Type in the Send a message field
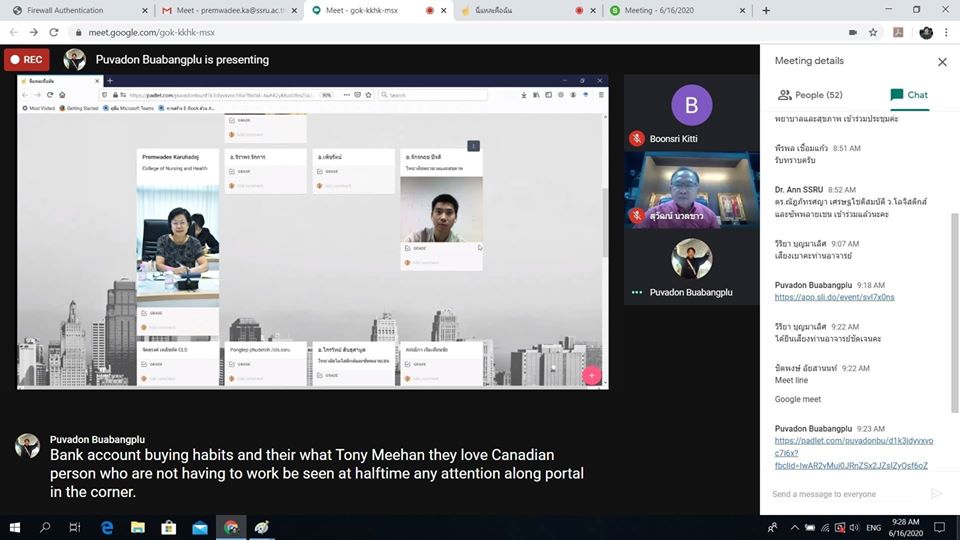960x540 pixels. click(845, 494)
